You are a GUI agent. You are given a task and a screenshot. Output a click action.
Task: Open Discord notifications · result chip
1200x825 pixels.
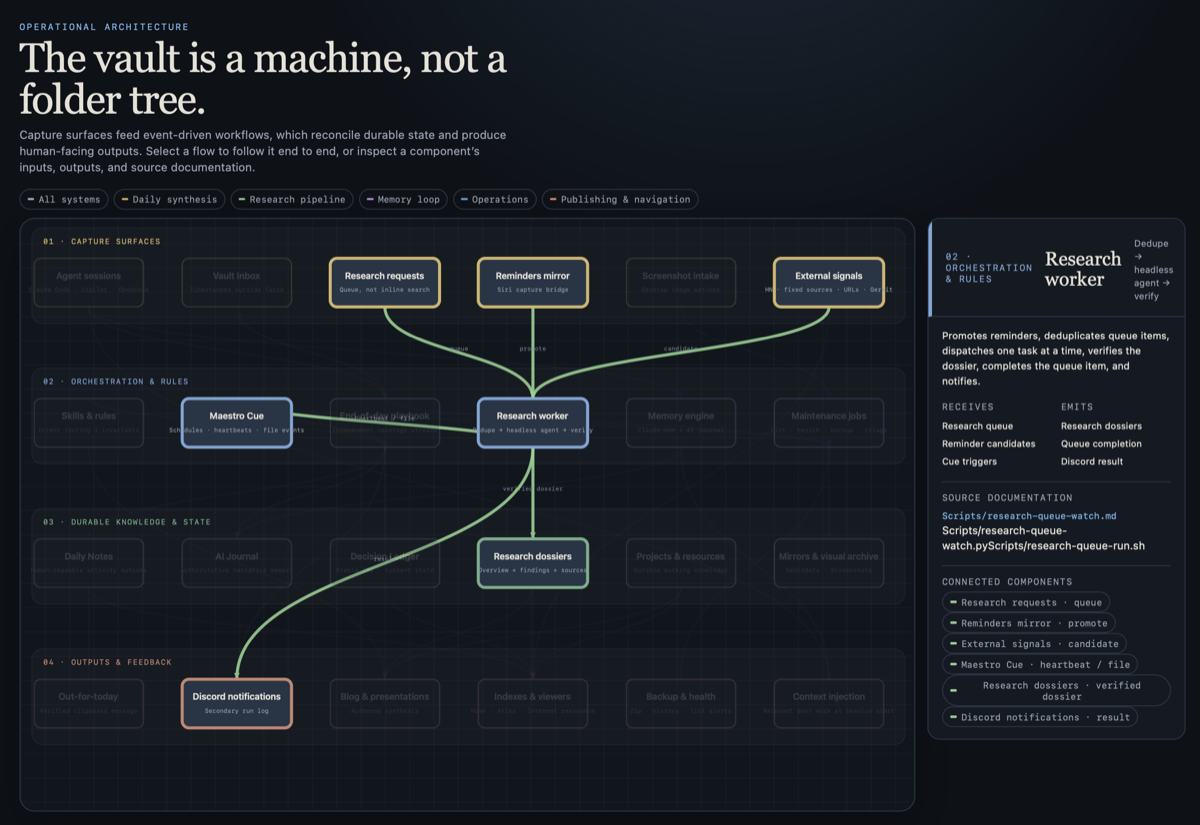1040,717
